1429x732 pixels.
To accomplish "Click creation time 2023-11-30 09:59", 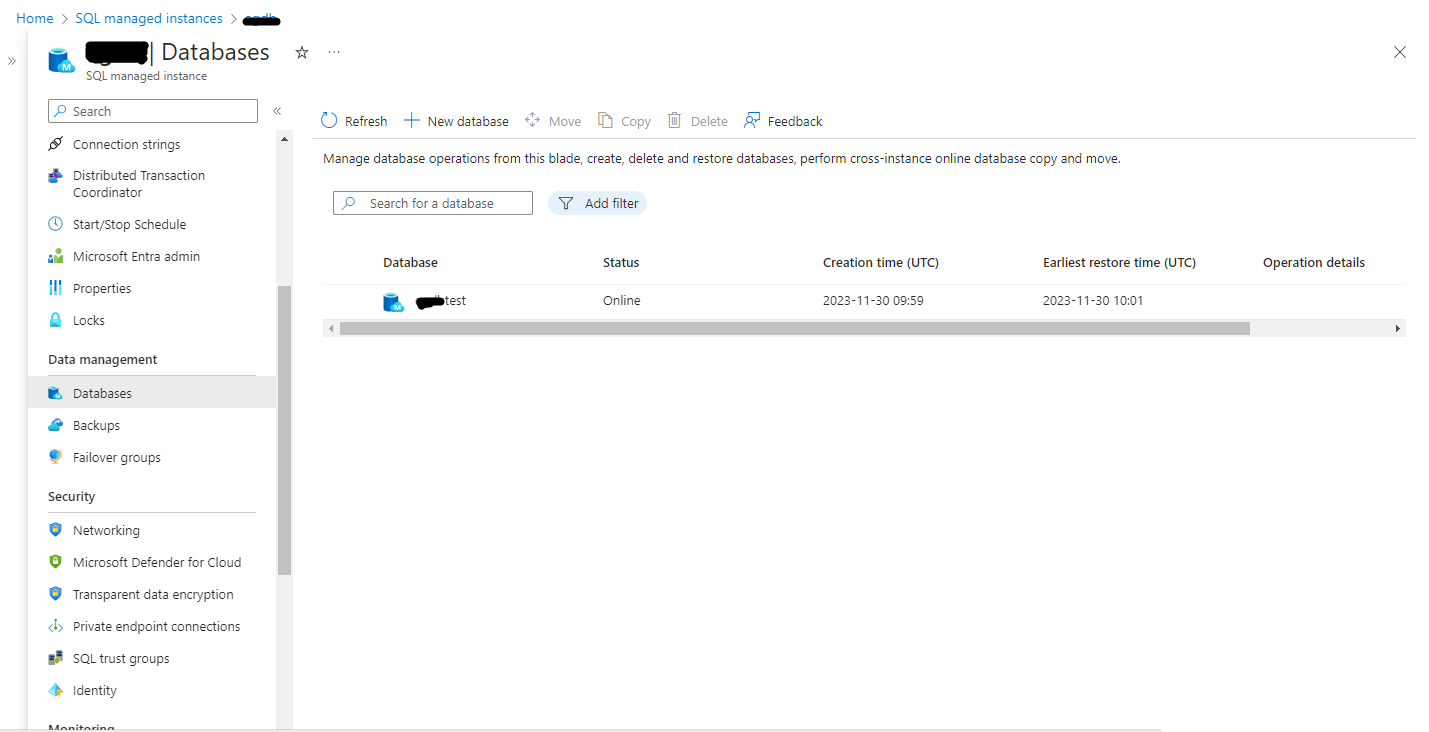I will (873, 300).
